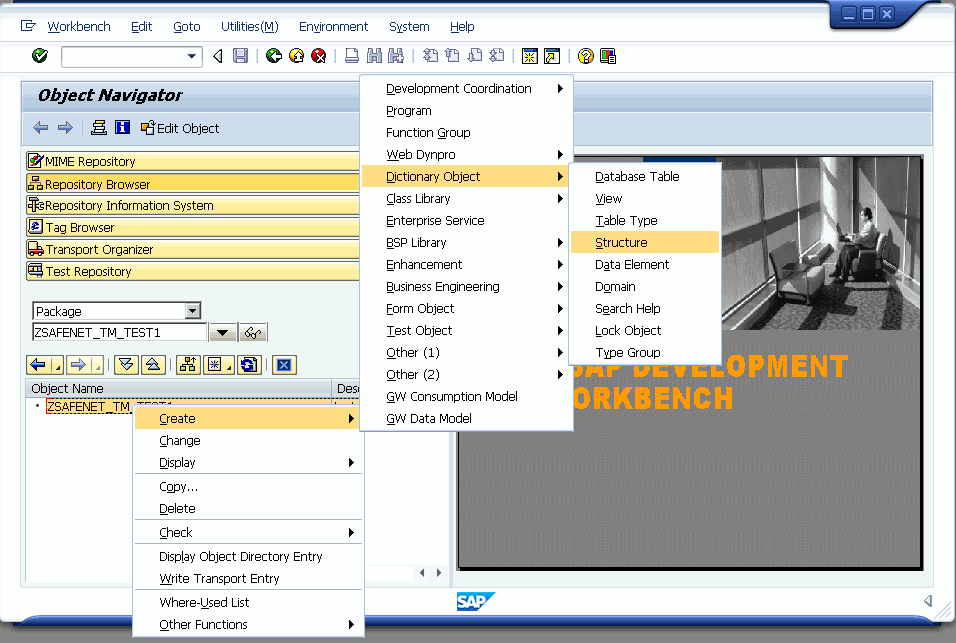Click the Display Superior Object List icon

[x=188, y=364]
